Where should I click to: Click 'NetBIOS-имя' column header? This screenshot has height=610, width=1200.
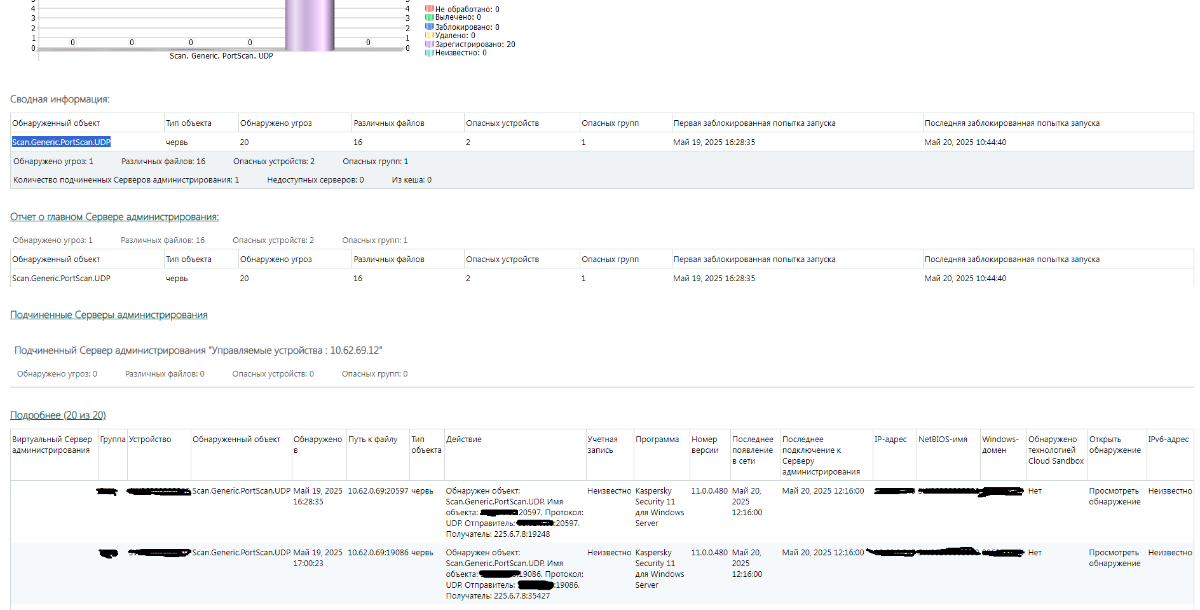942,439
